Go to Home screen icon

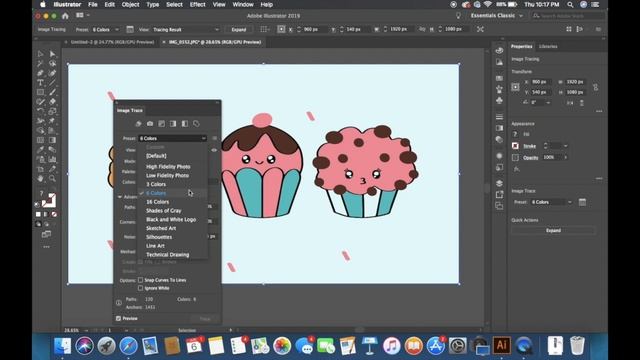tap(65, 16)
